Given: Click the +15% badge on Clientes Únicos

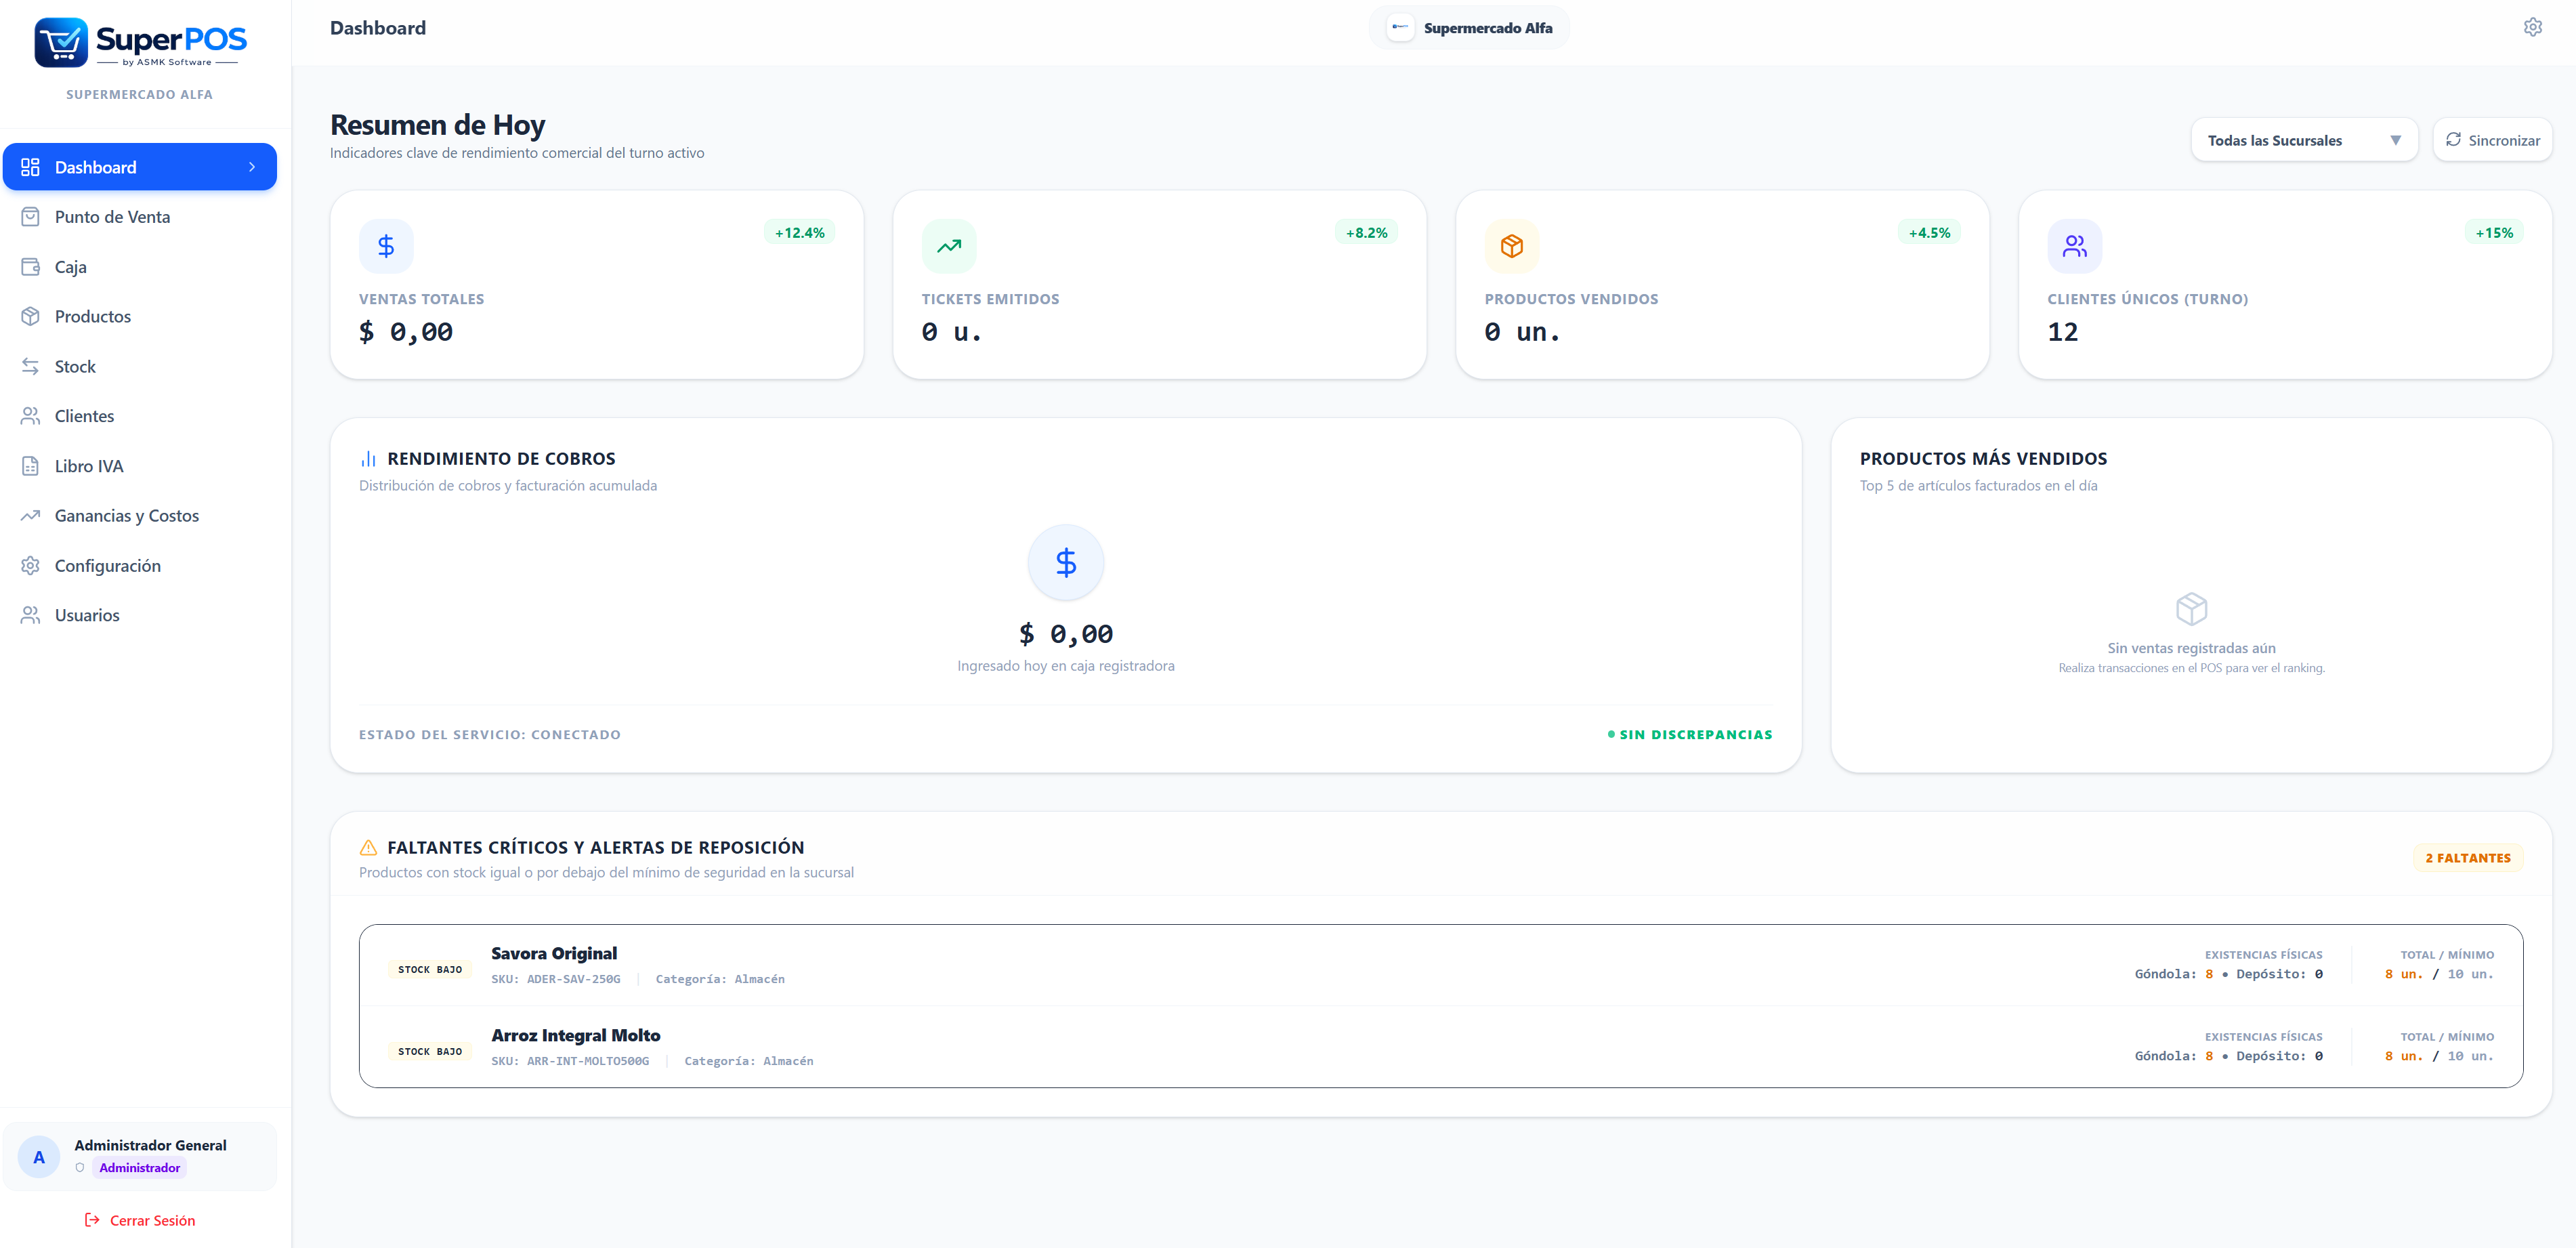Looking at the screenshot, I should 2494,233.
